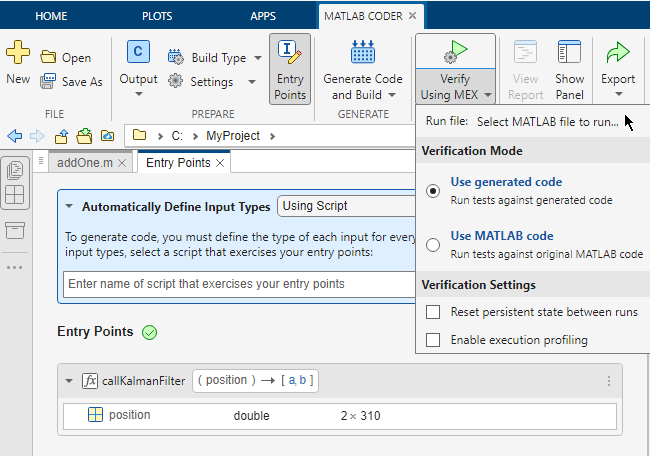Collapse the callKalmanFilter entry point
This screenshot has width=650, height=456.
[69, 380]
